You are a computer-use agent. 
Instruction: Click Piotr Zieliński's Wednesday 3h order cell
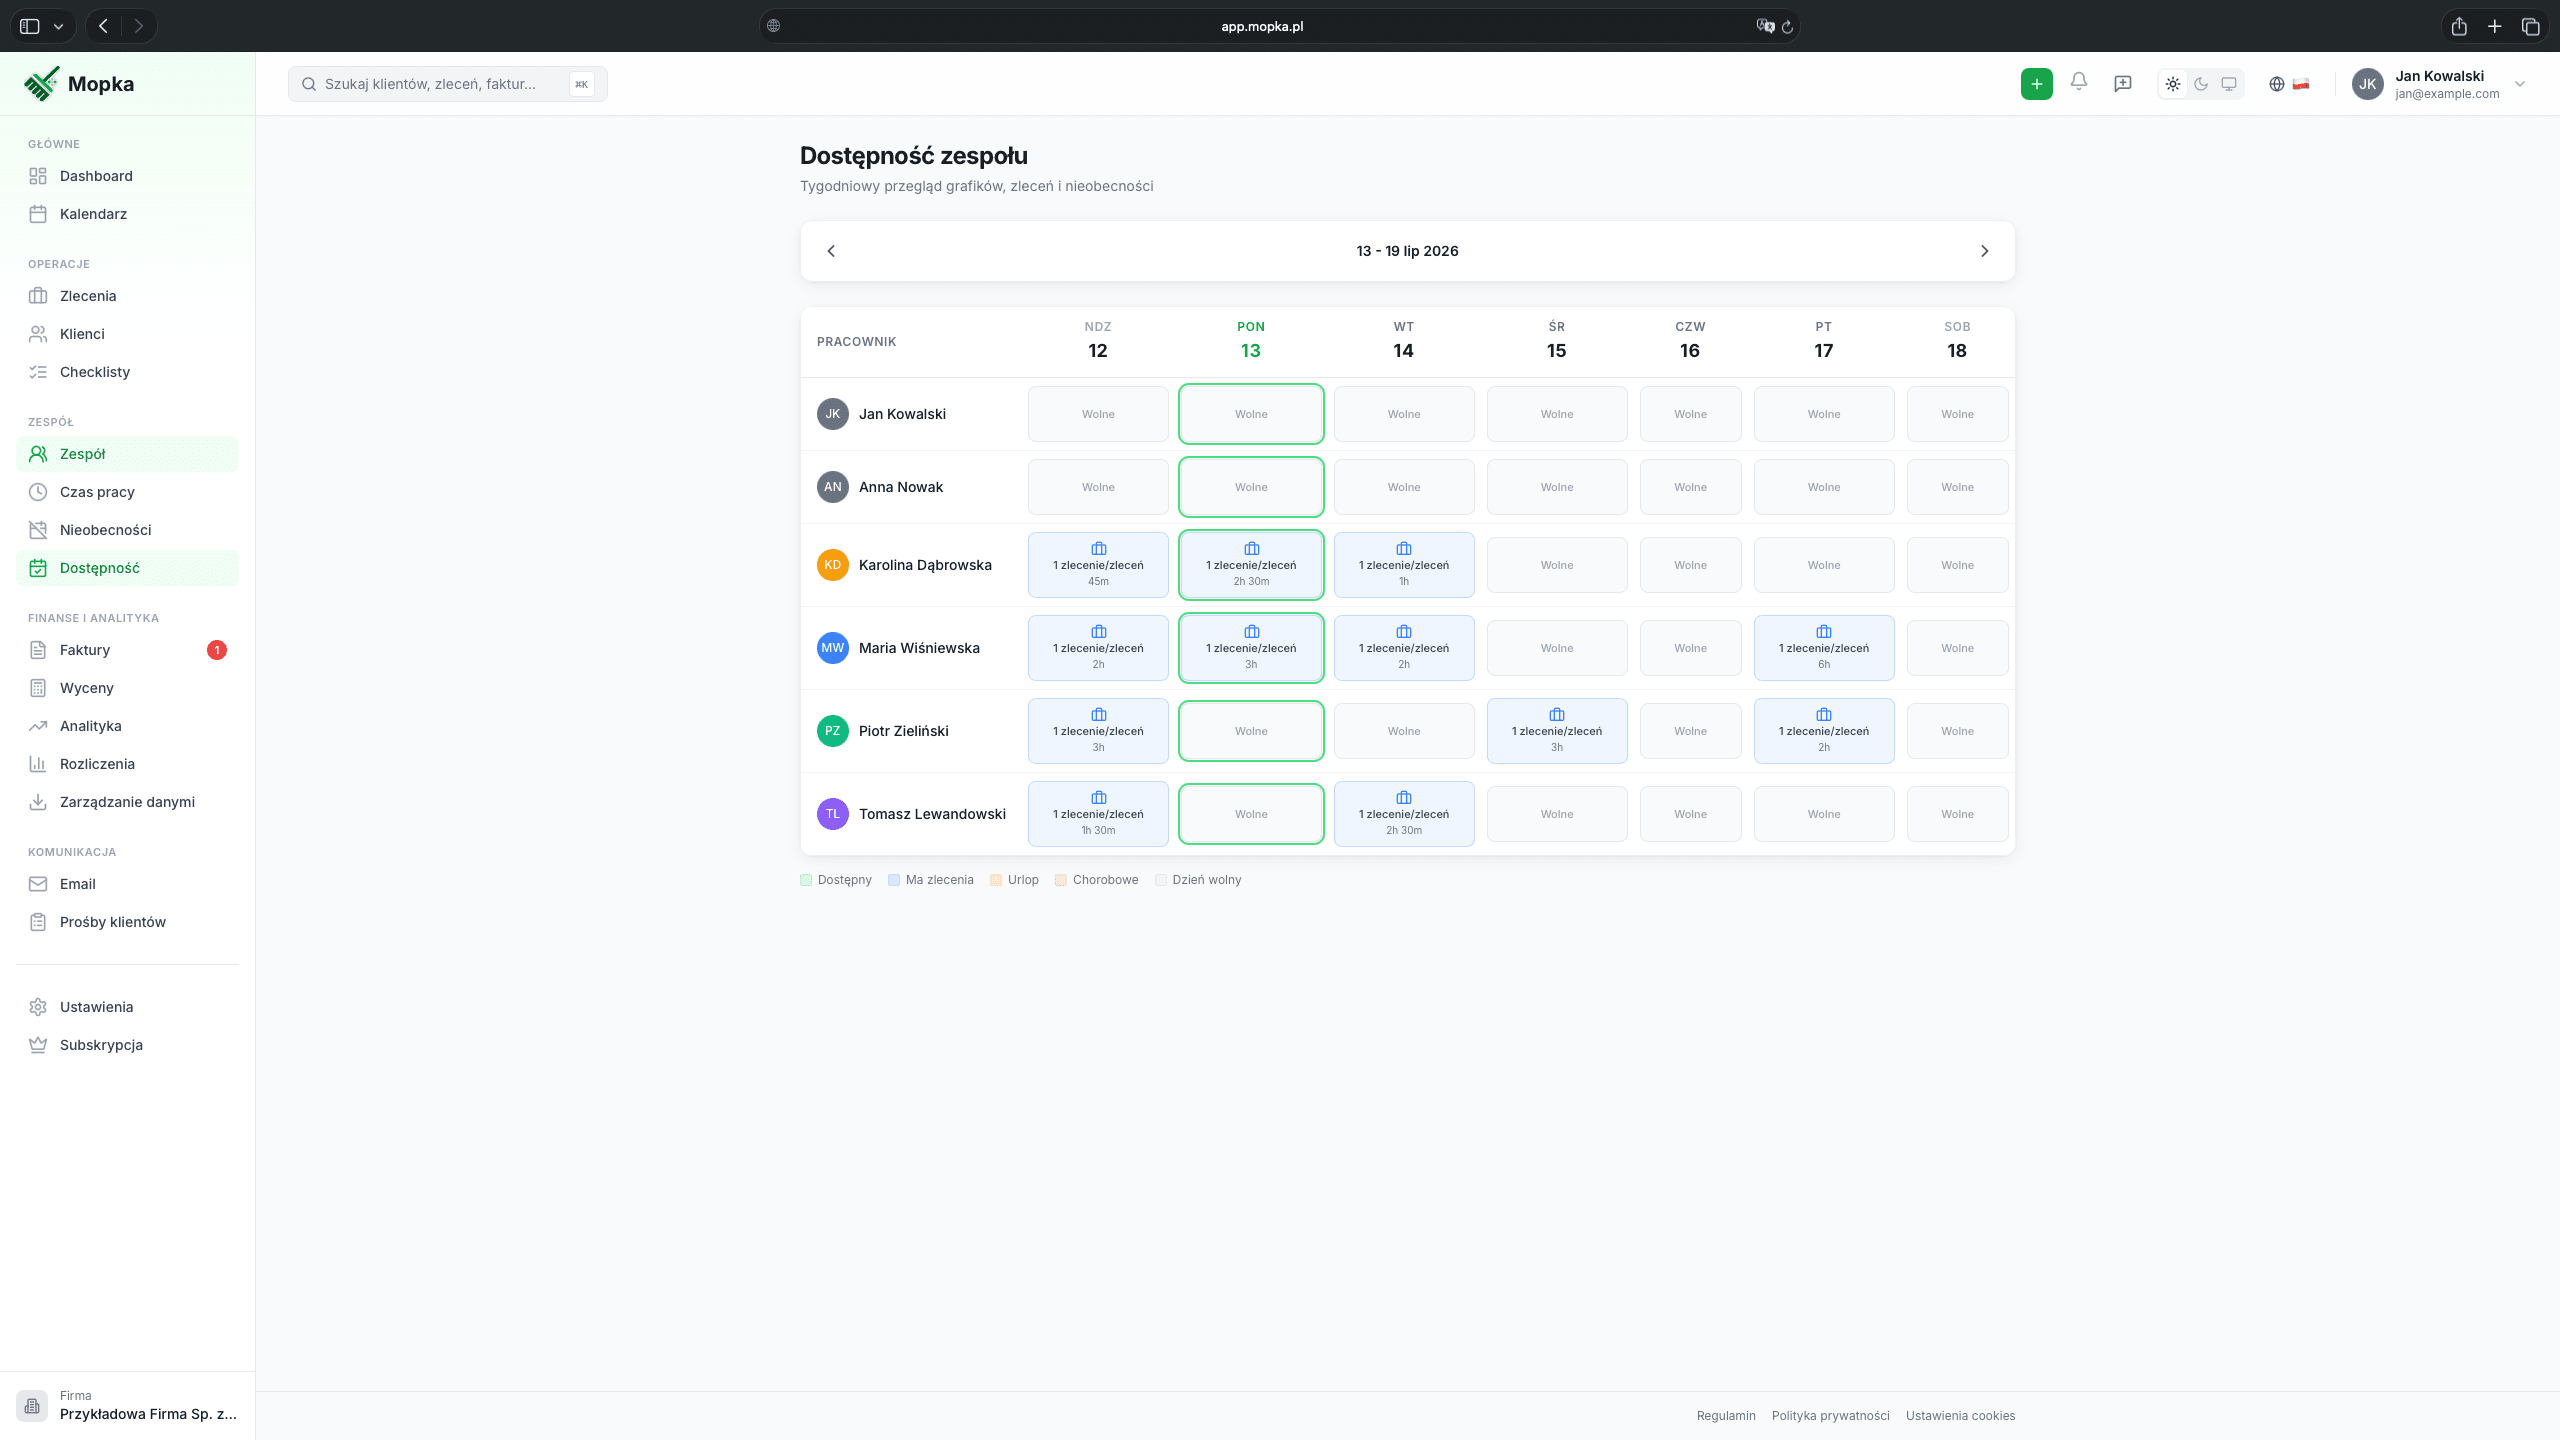pyautogui.click(x=1557, y=731)
